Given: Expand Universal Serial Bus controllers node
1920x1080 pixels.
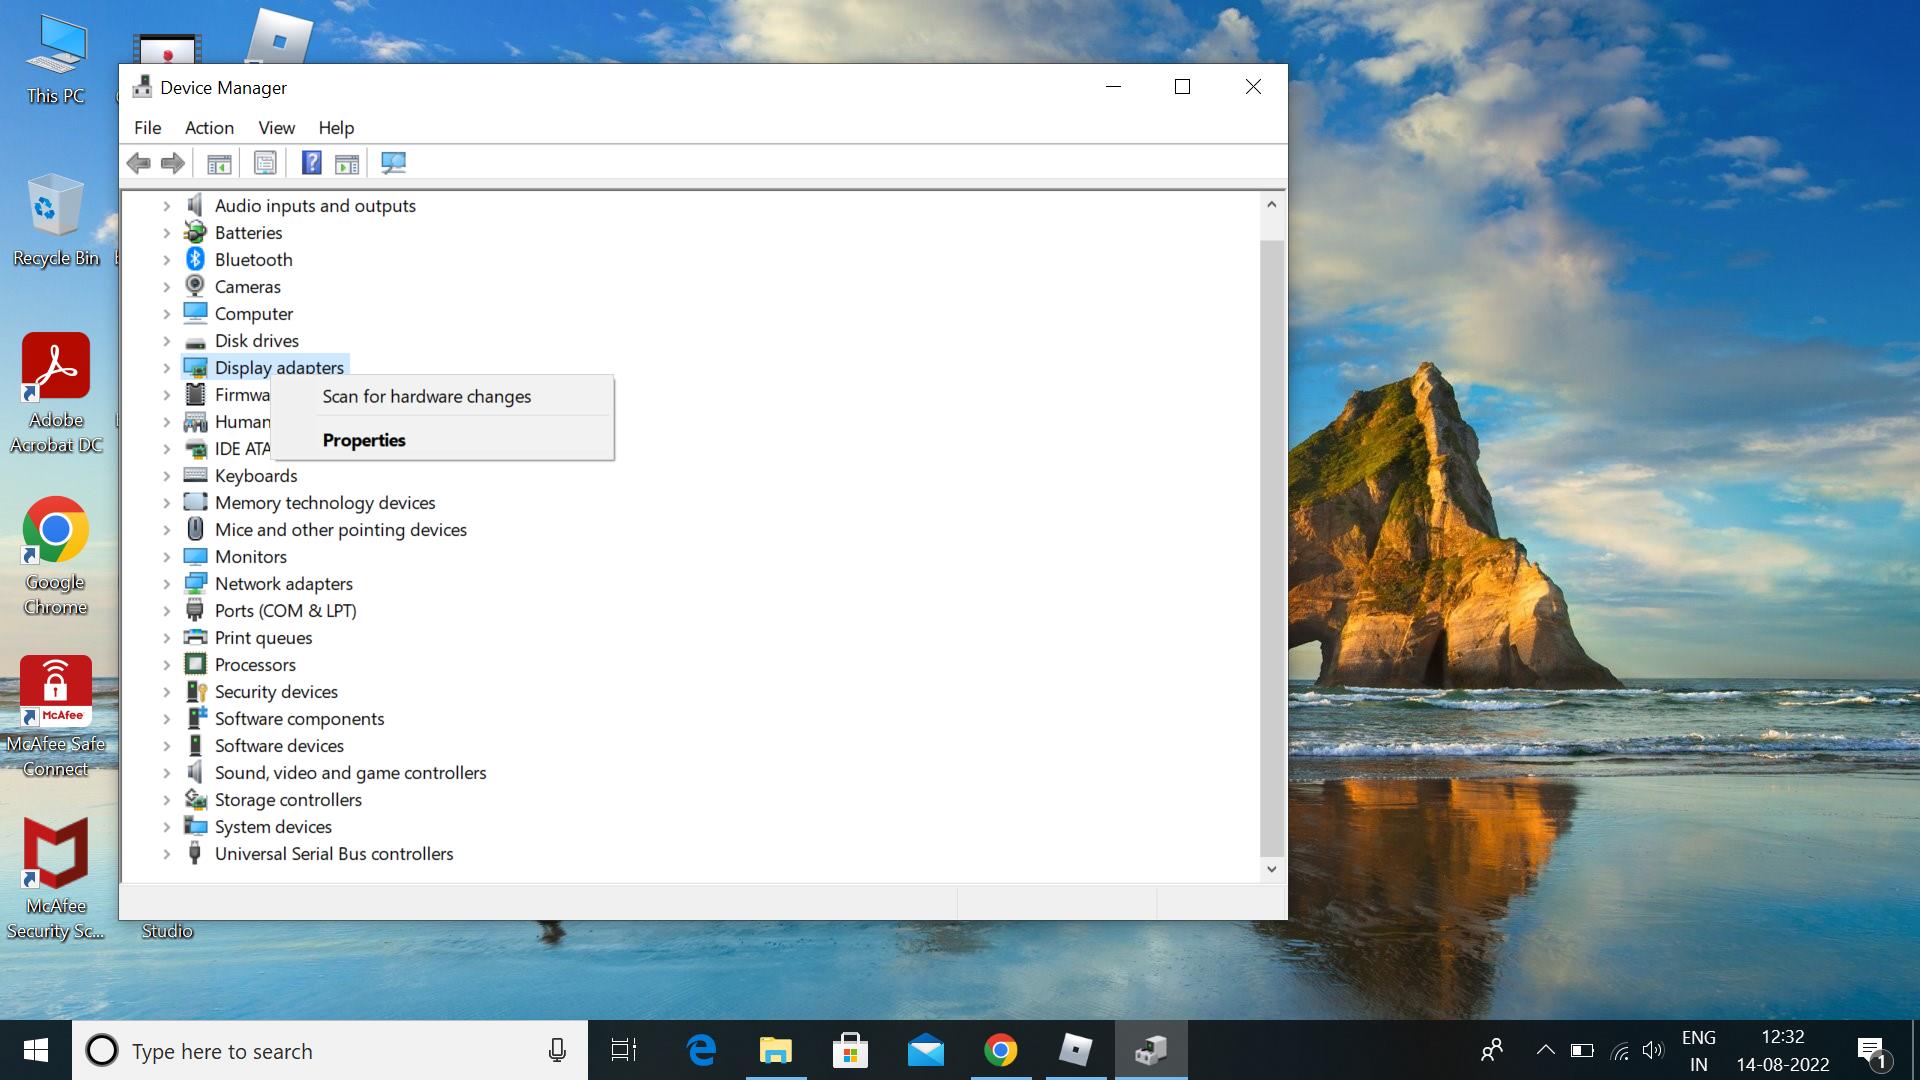Looking at the screenshot, I should click(x=167, y=853).
